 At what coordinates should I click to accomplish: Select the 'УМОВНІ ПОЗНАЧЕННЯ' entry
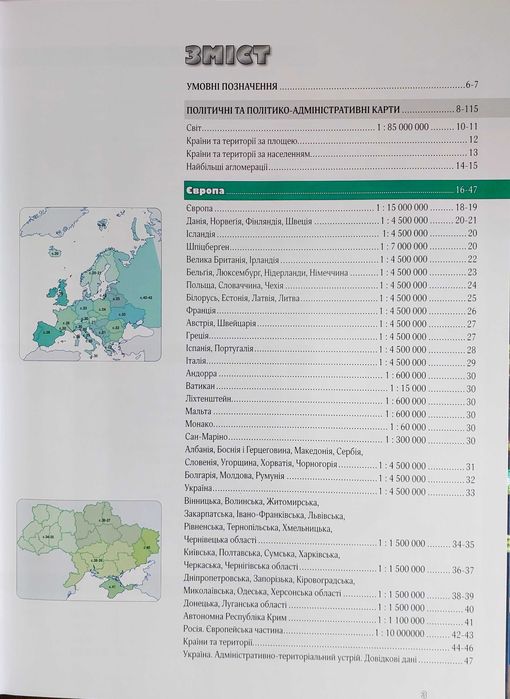click(332, 86)
